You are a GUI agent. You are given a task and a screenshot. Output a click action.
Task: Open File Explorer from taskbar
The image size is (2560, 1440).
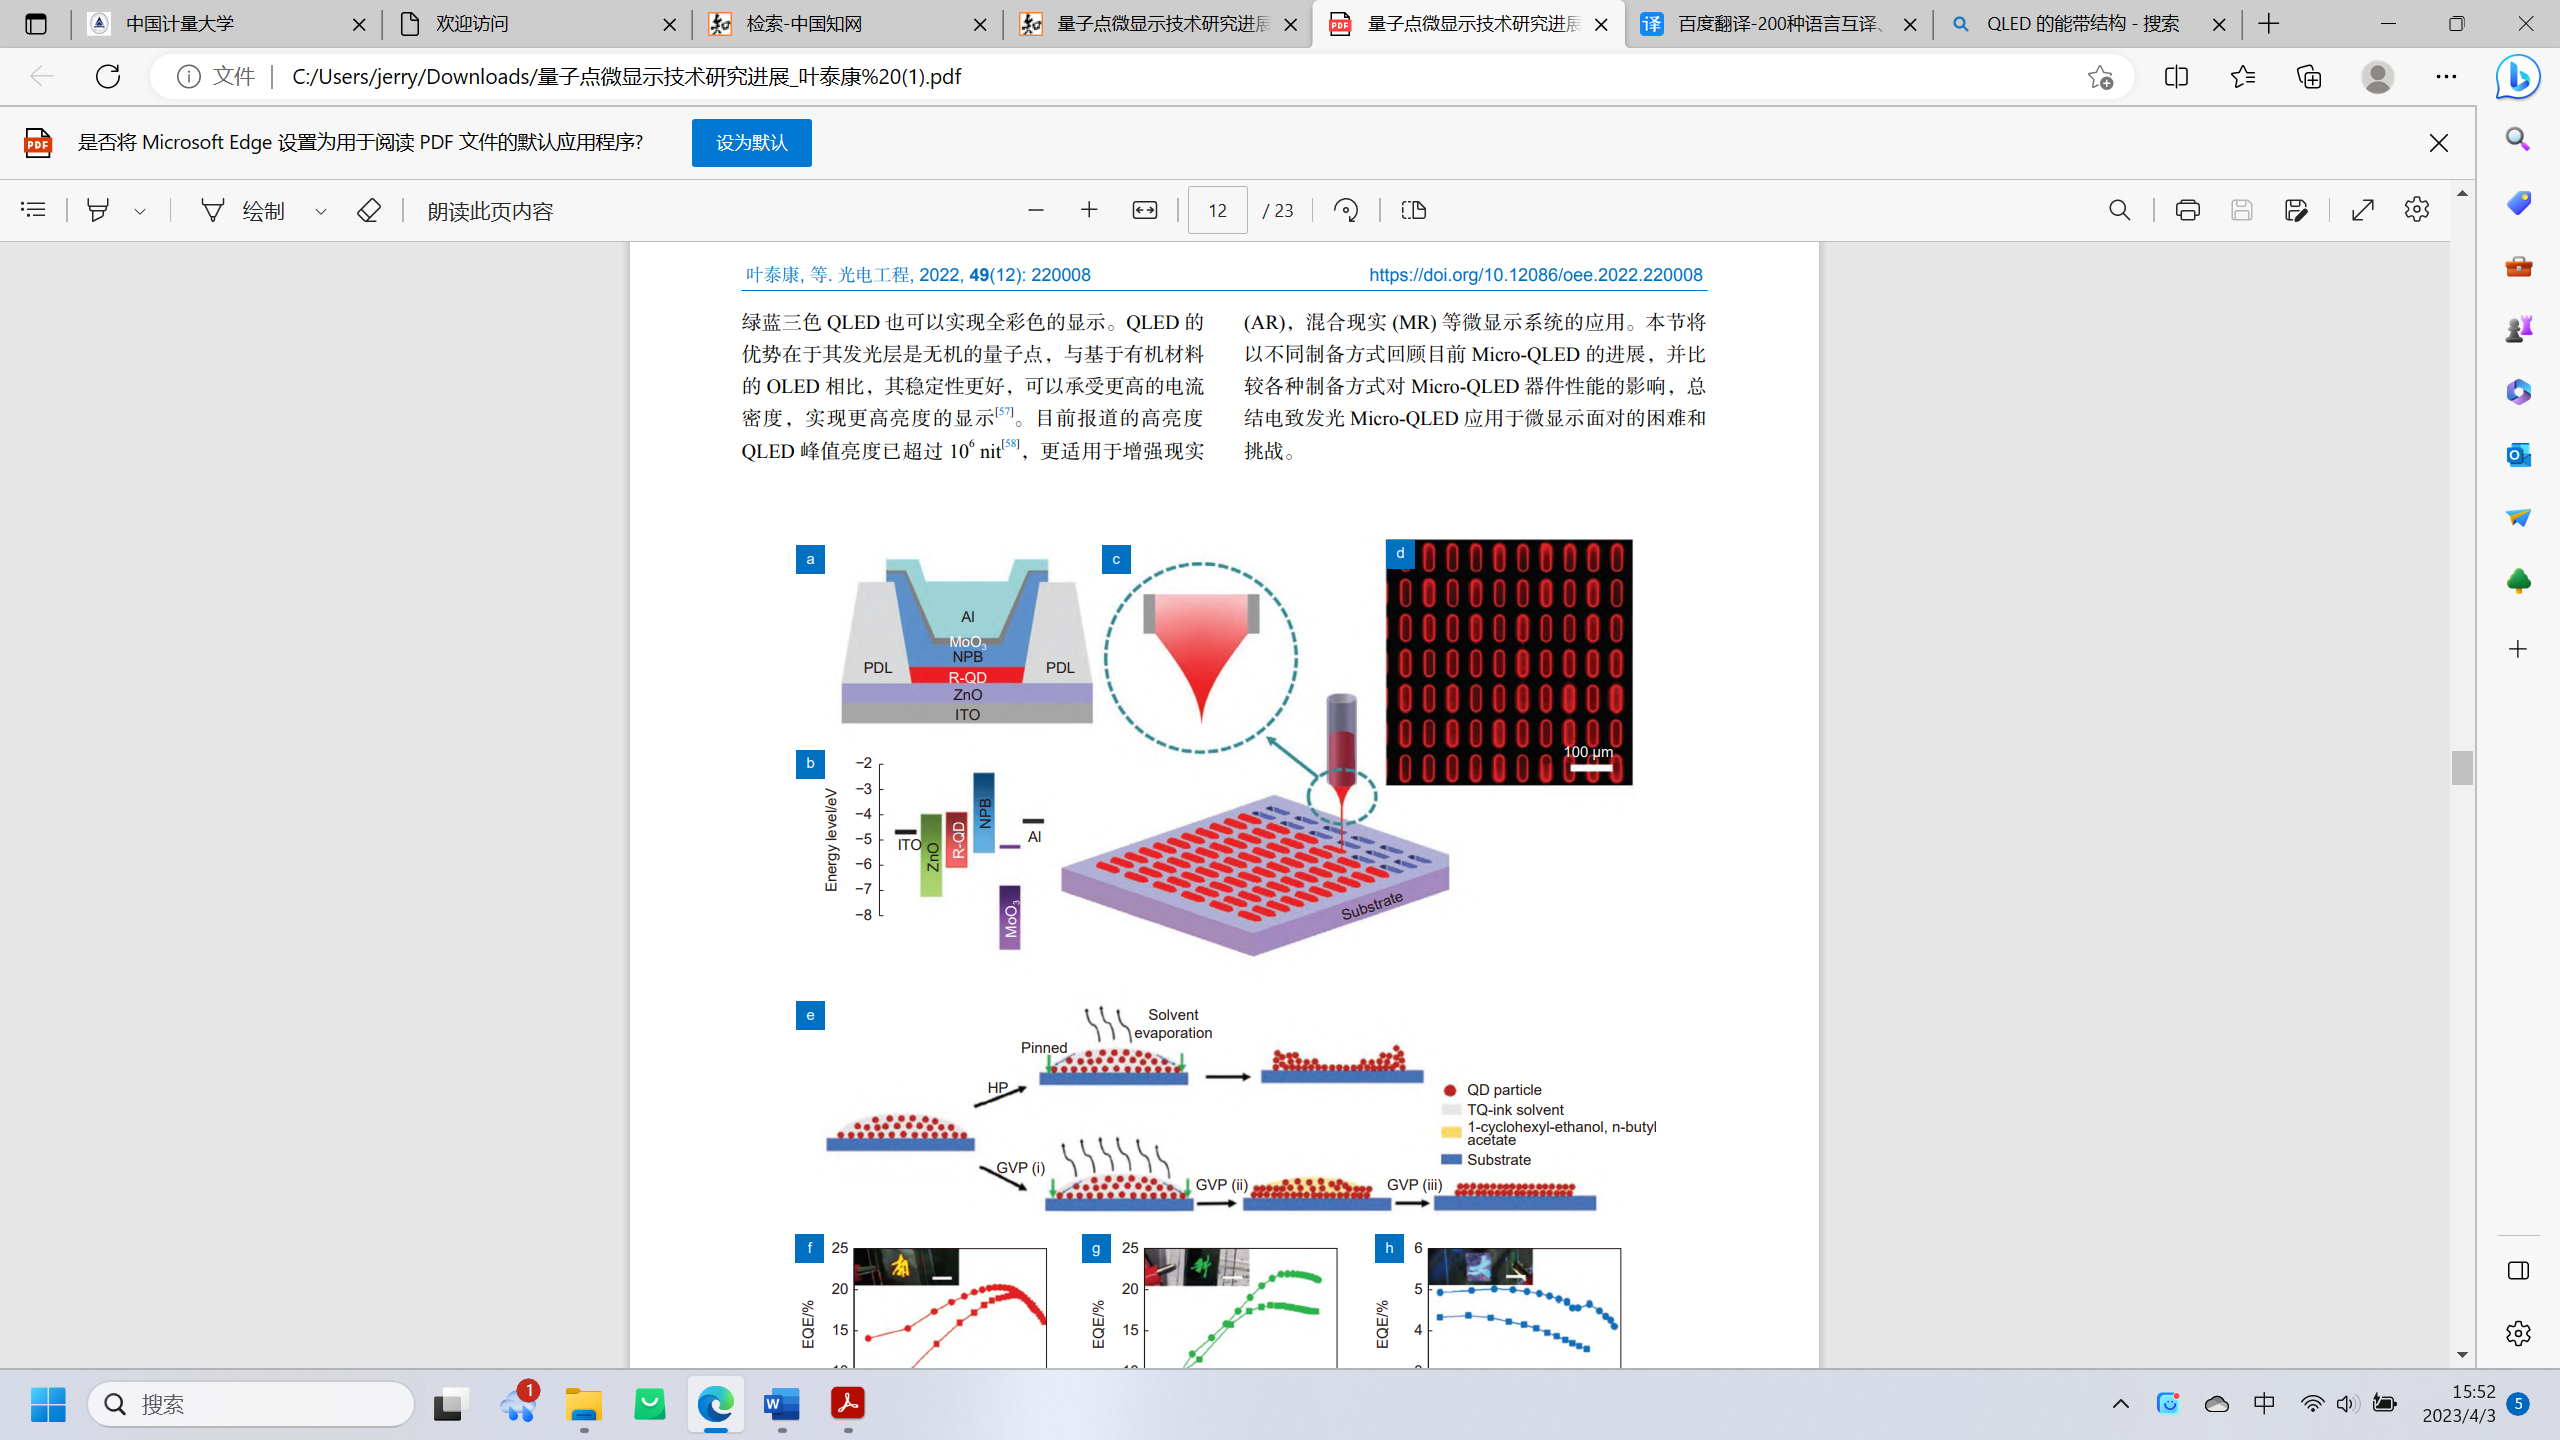point(584,1405)
